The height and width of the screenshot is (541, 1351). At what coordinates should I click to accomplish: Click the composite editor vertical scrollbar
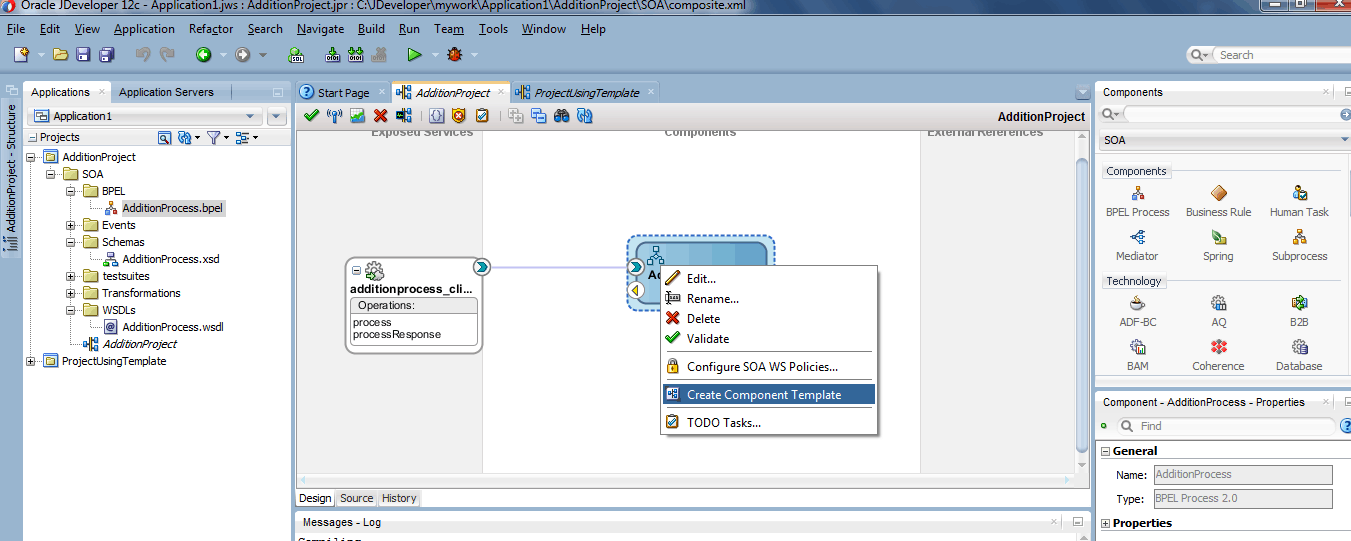[1083, 305]
